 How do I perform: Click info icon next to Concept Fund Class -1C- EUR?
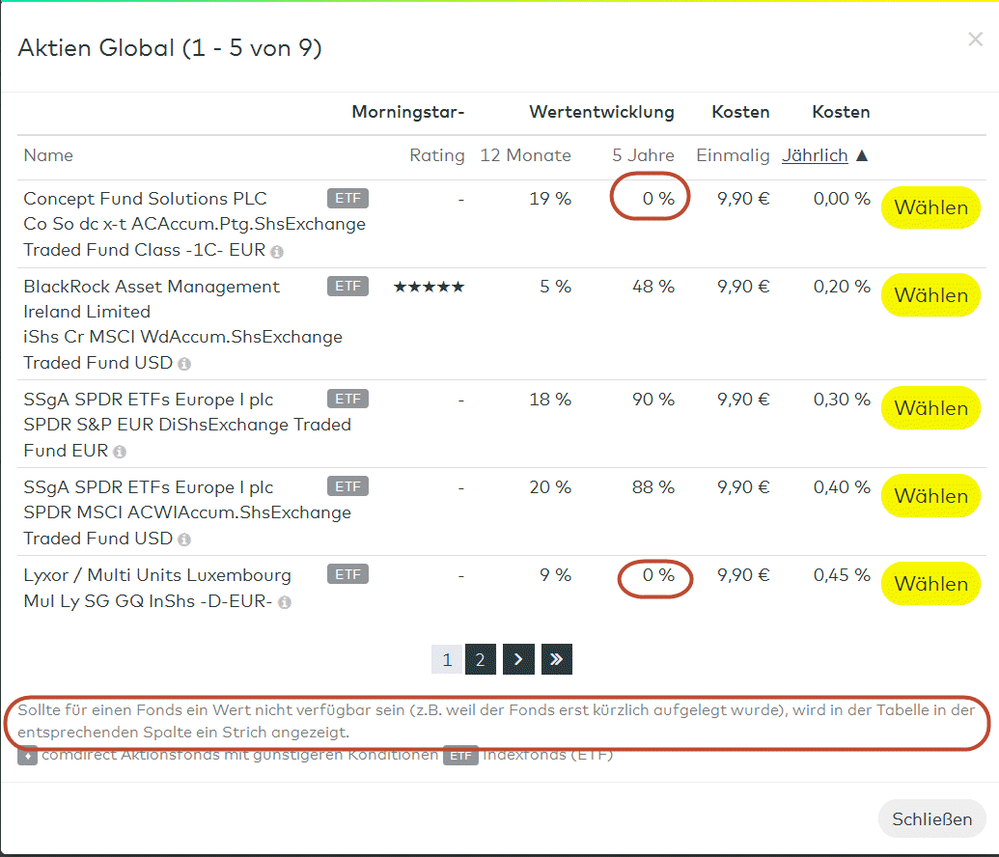click(x=277, y=252)
